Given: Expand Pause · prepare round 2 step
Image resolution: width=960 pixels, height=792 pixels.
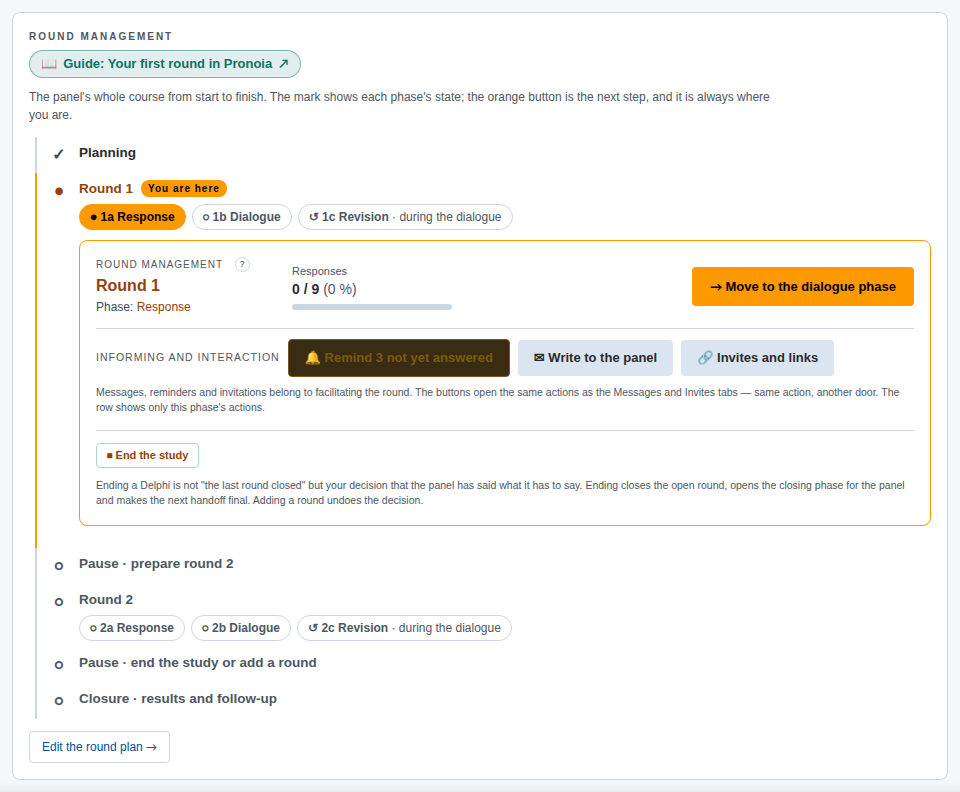Looking at the screenshot, I should (x=156, y=564).
